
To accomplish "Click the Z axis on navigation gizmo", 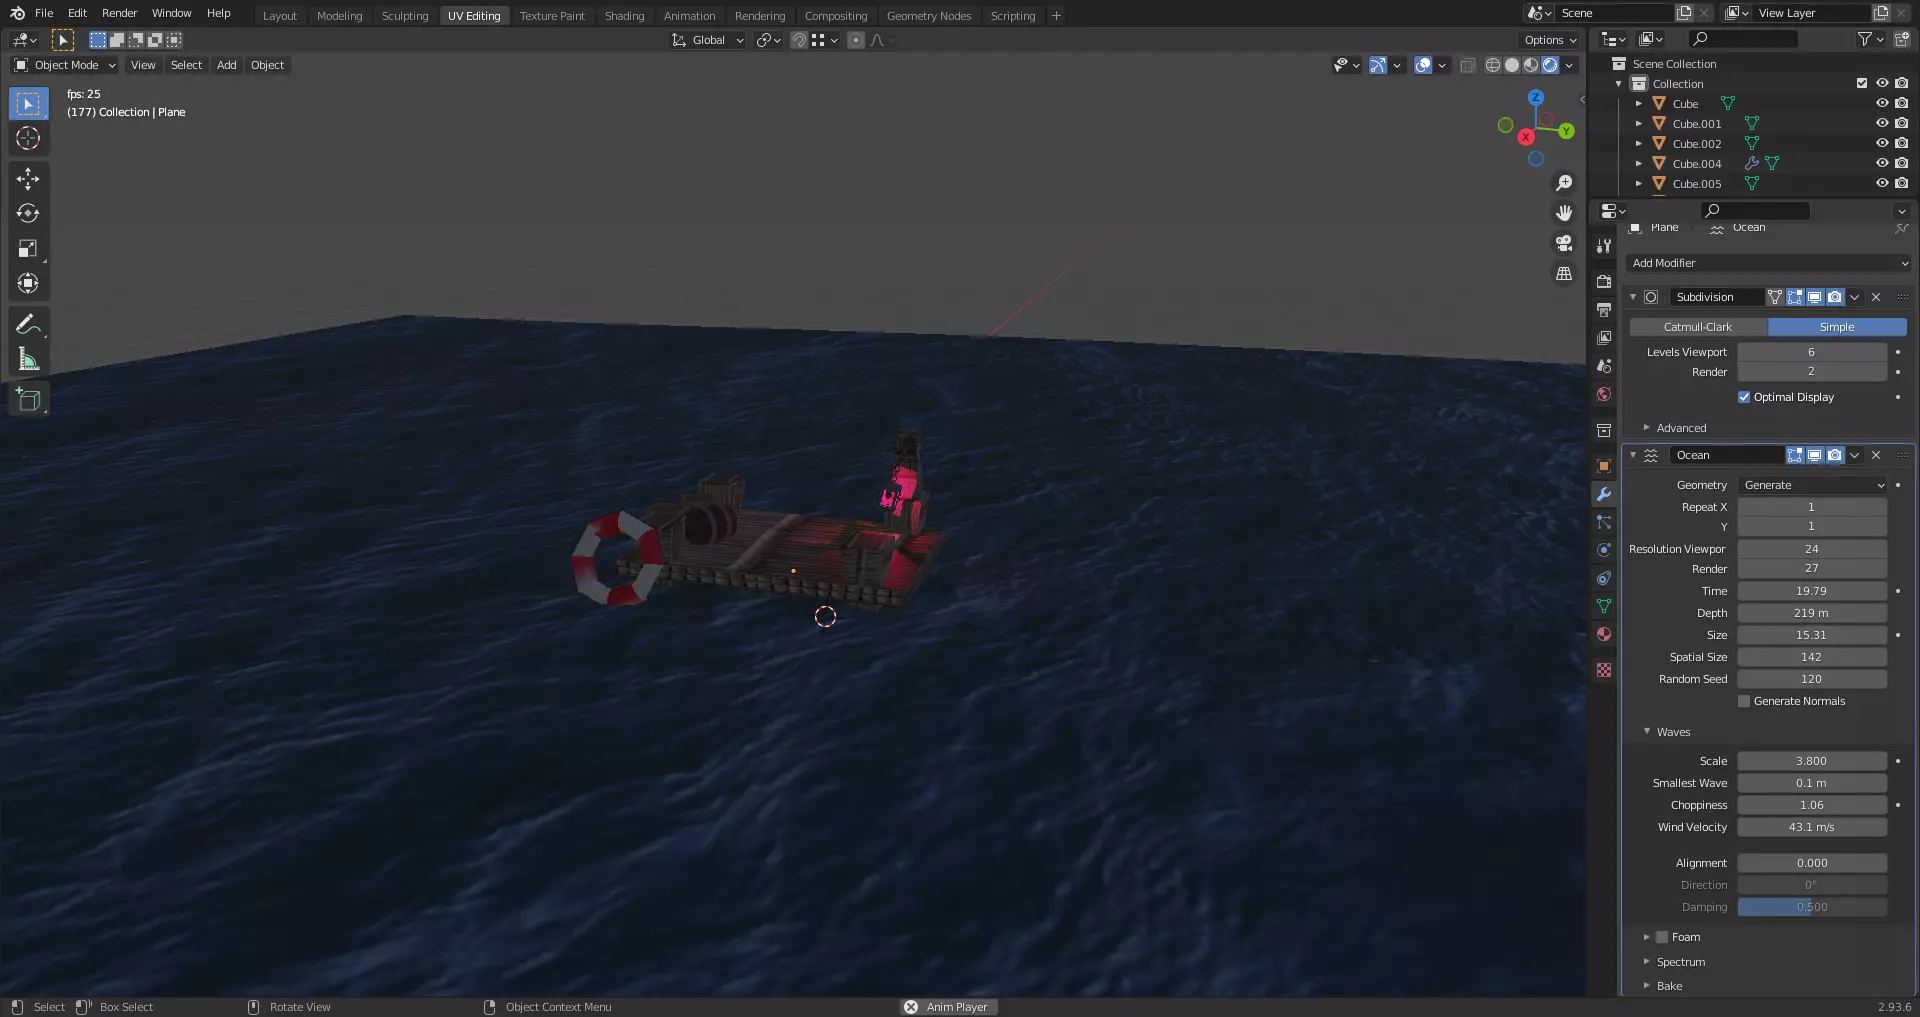I will (1536, 97).
